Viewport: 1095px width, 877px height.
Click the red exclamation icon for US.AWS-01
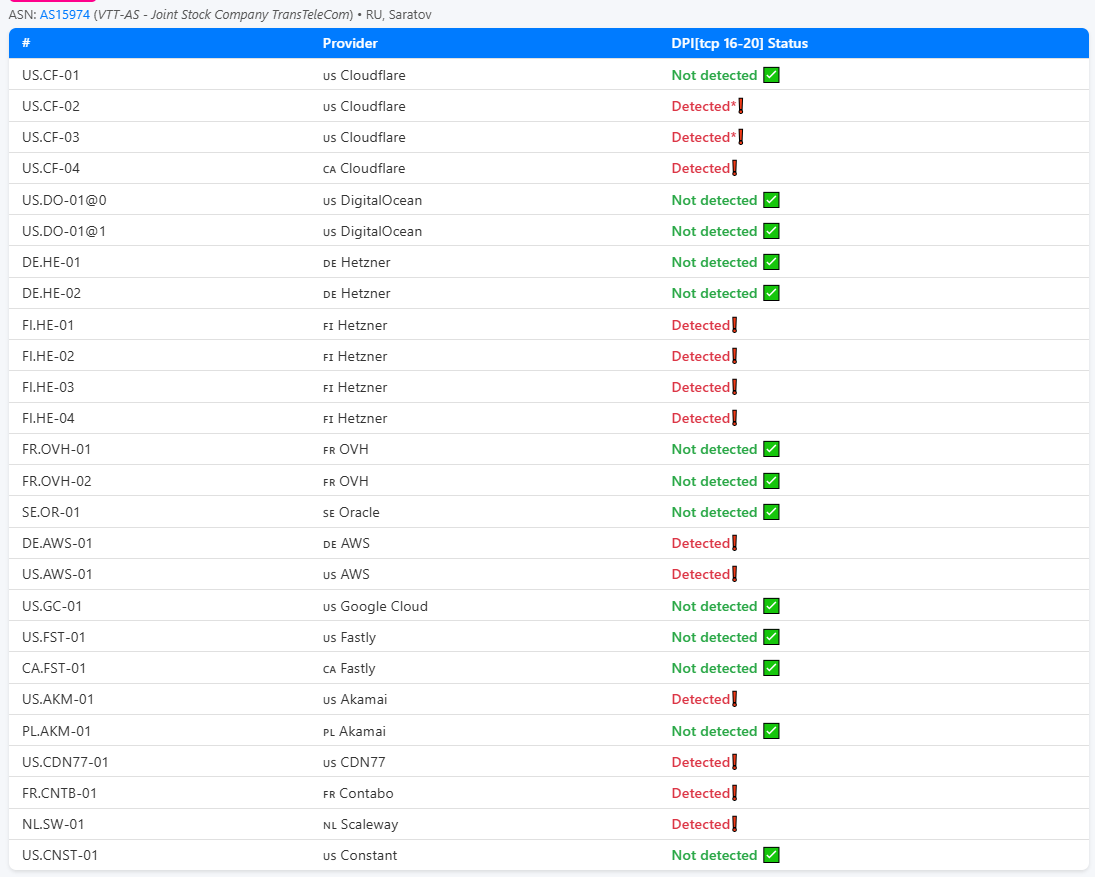click(735, 574)
